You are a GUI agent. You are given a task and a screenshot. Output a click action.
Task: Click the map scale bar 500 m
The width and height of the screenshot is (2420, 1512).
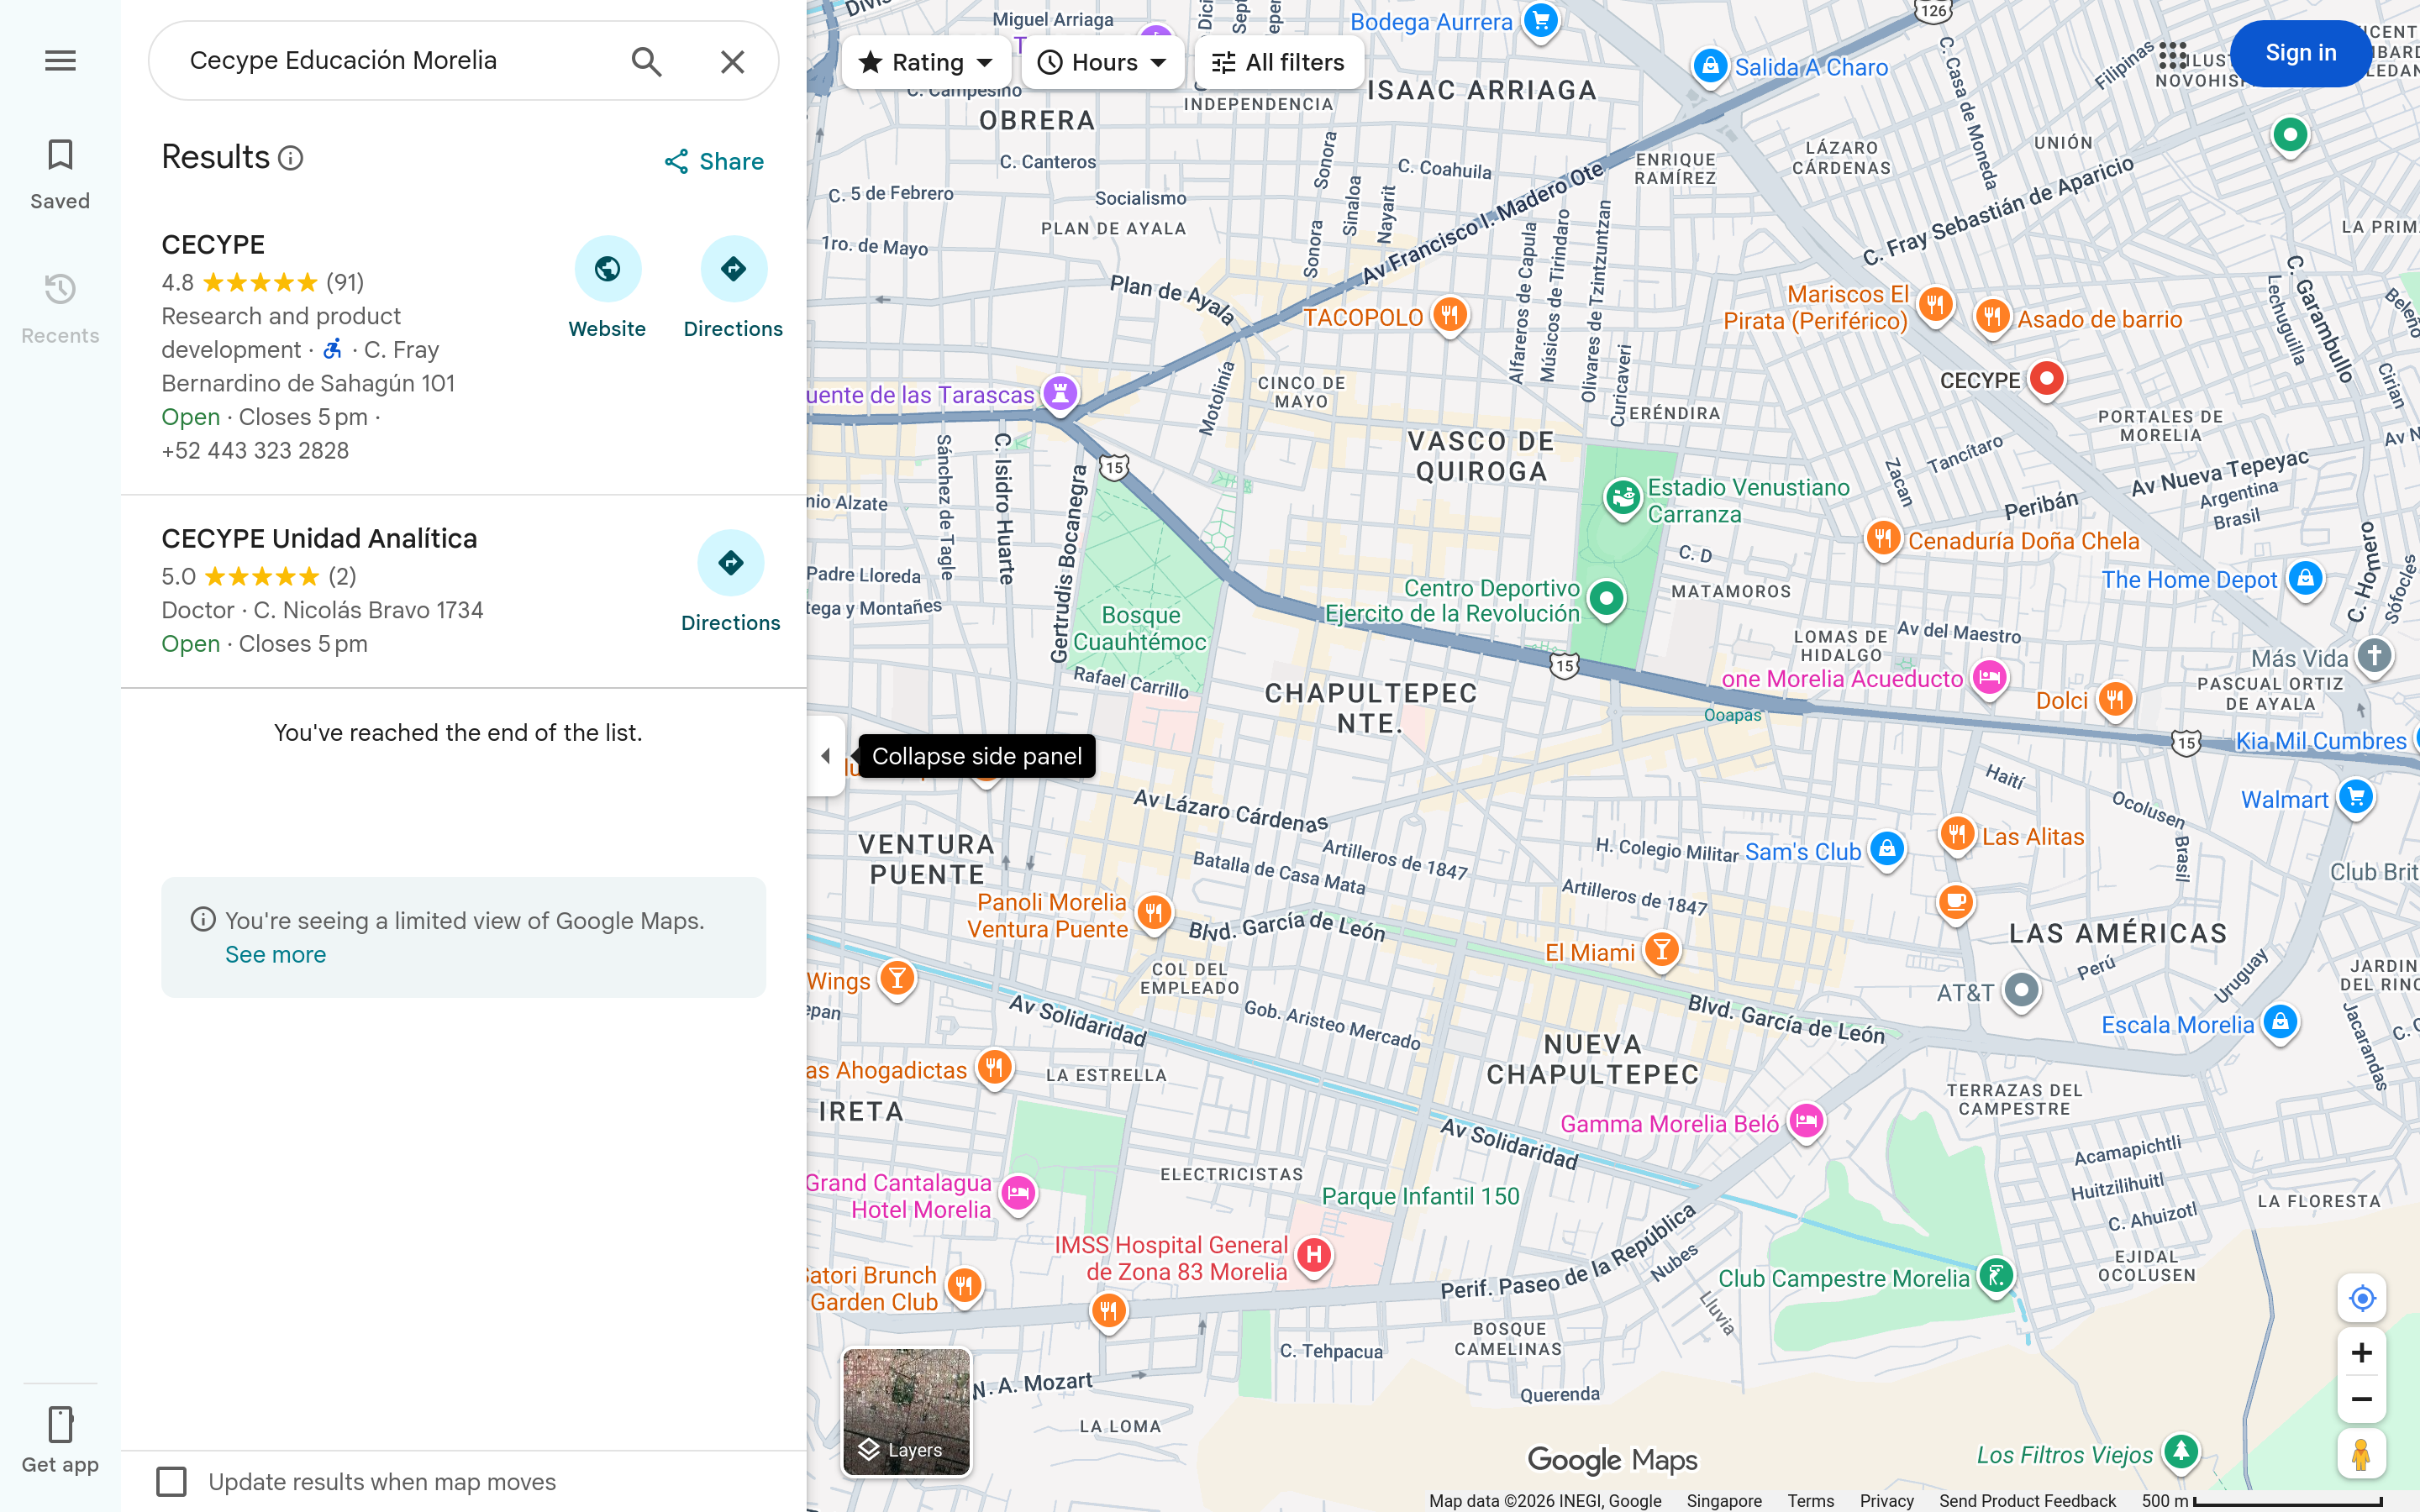click(2262, 1501)
